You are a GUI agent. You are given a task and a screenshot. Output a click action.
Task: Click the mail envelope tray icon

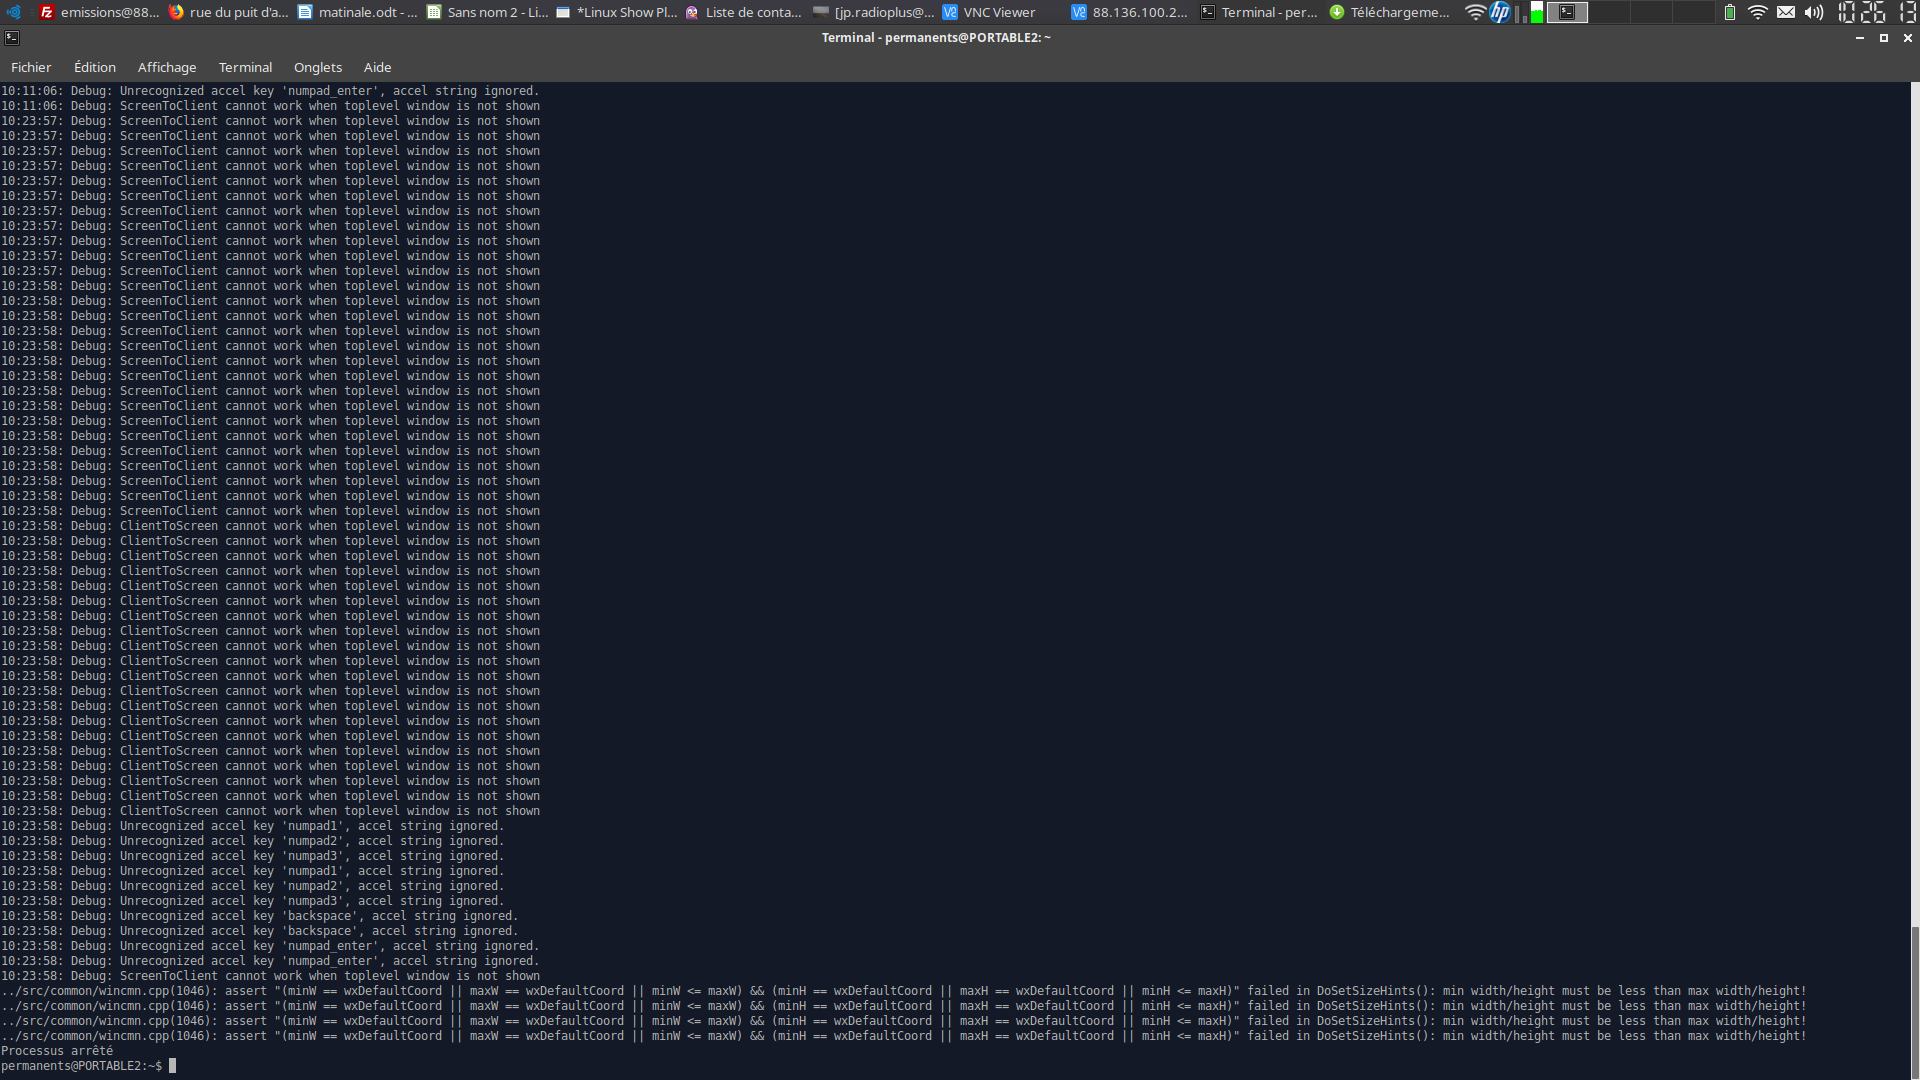[x=1786, y=12]
